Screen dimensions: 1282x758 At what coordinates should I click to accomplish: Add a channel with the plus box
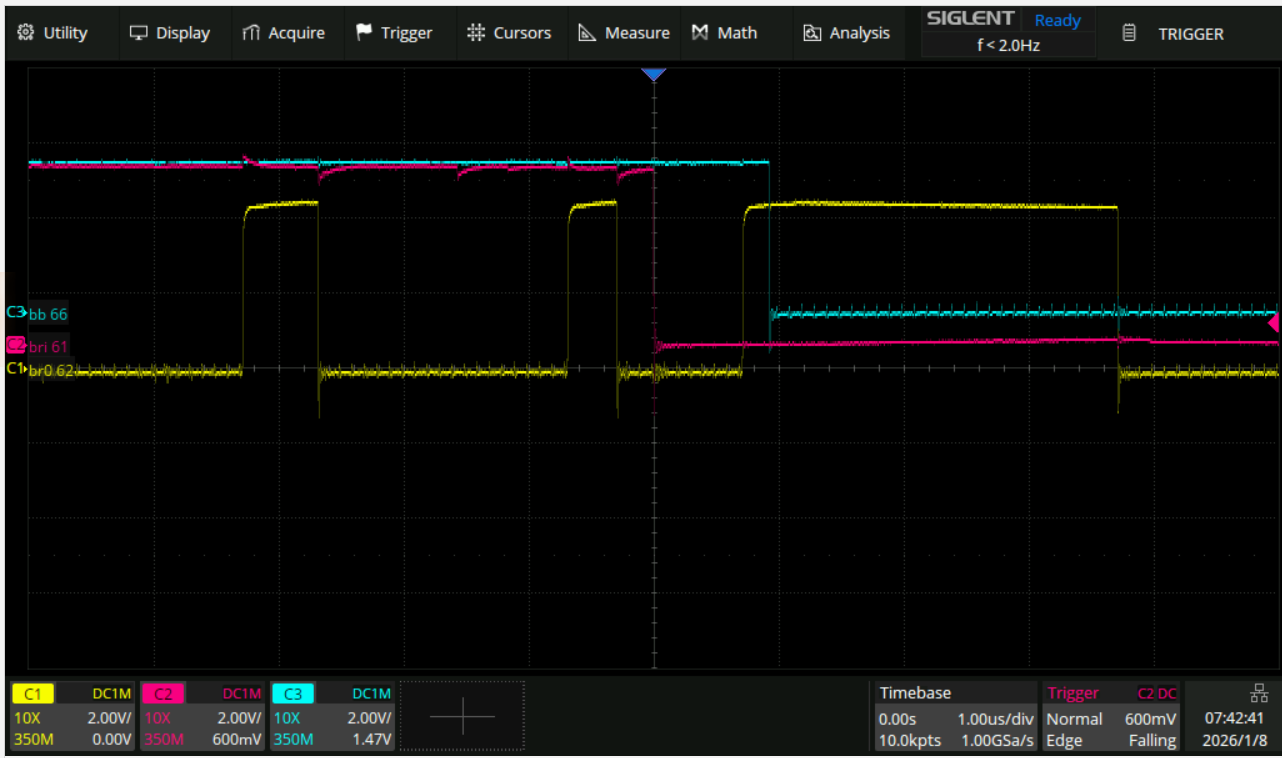tap(462, 716)
